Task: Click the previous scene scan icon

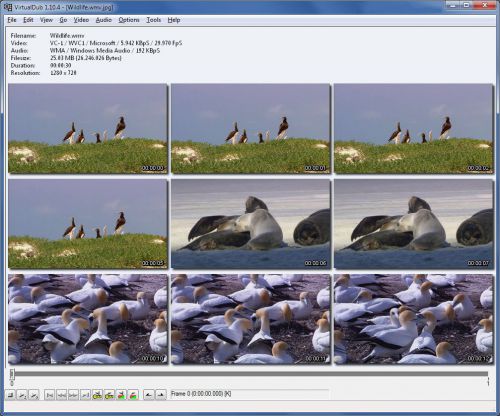Action: [x=121, y=395]
